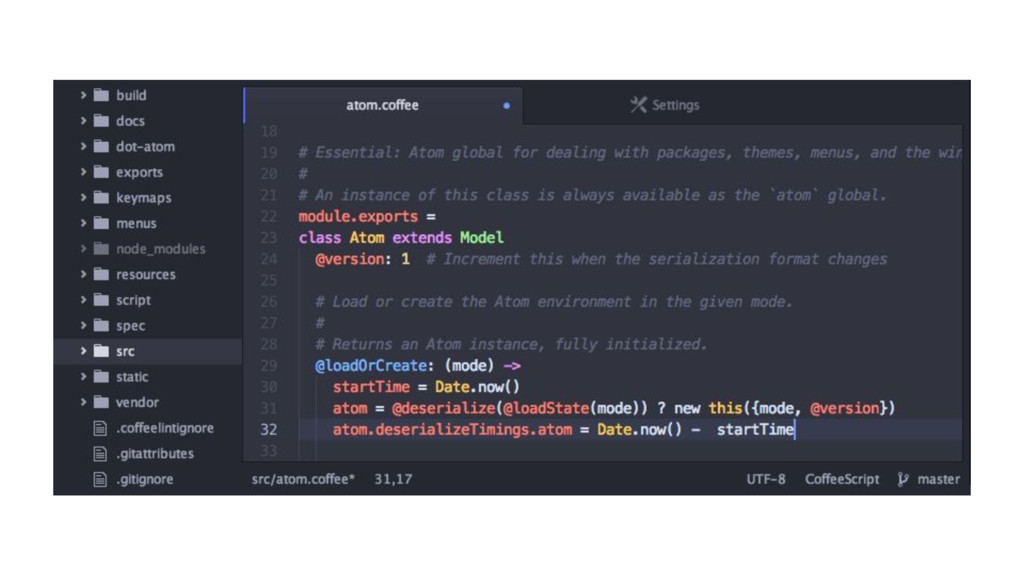Click the .gitignore file icon
This screenshot has width=1024, height=576.
[x=100, y=479]
